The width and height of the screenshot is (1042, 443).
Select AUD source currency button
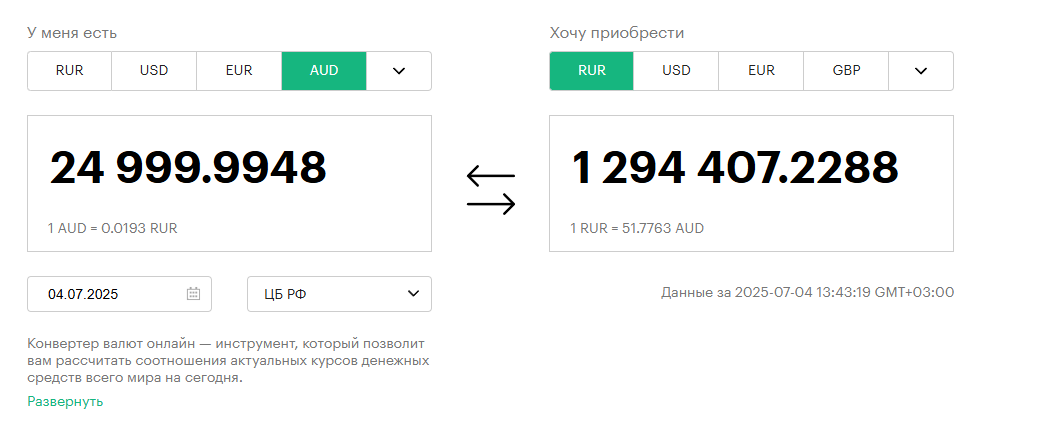tap(324, 70)
